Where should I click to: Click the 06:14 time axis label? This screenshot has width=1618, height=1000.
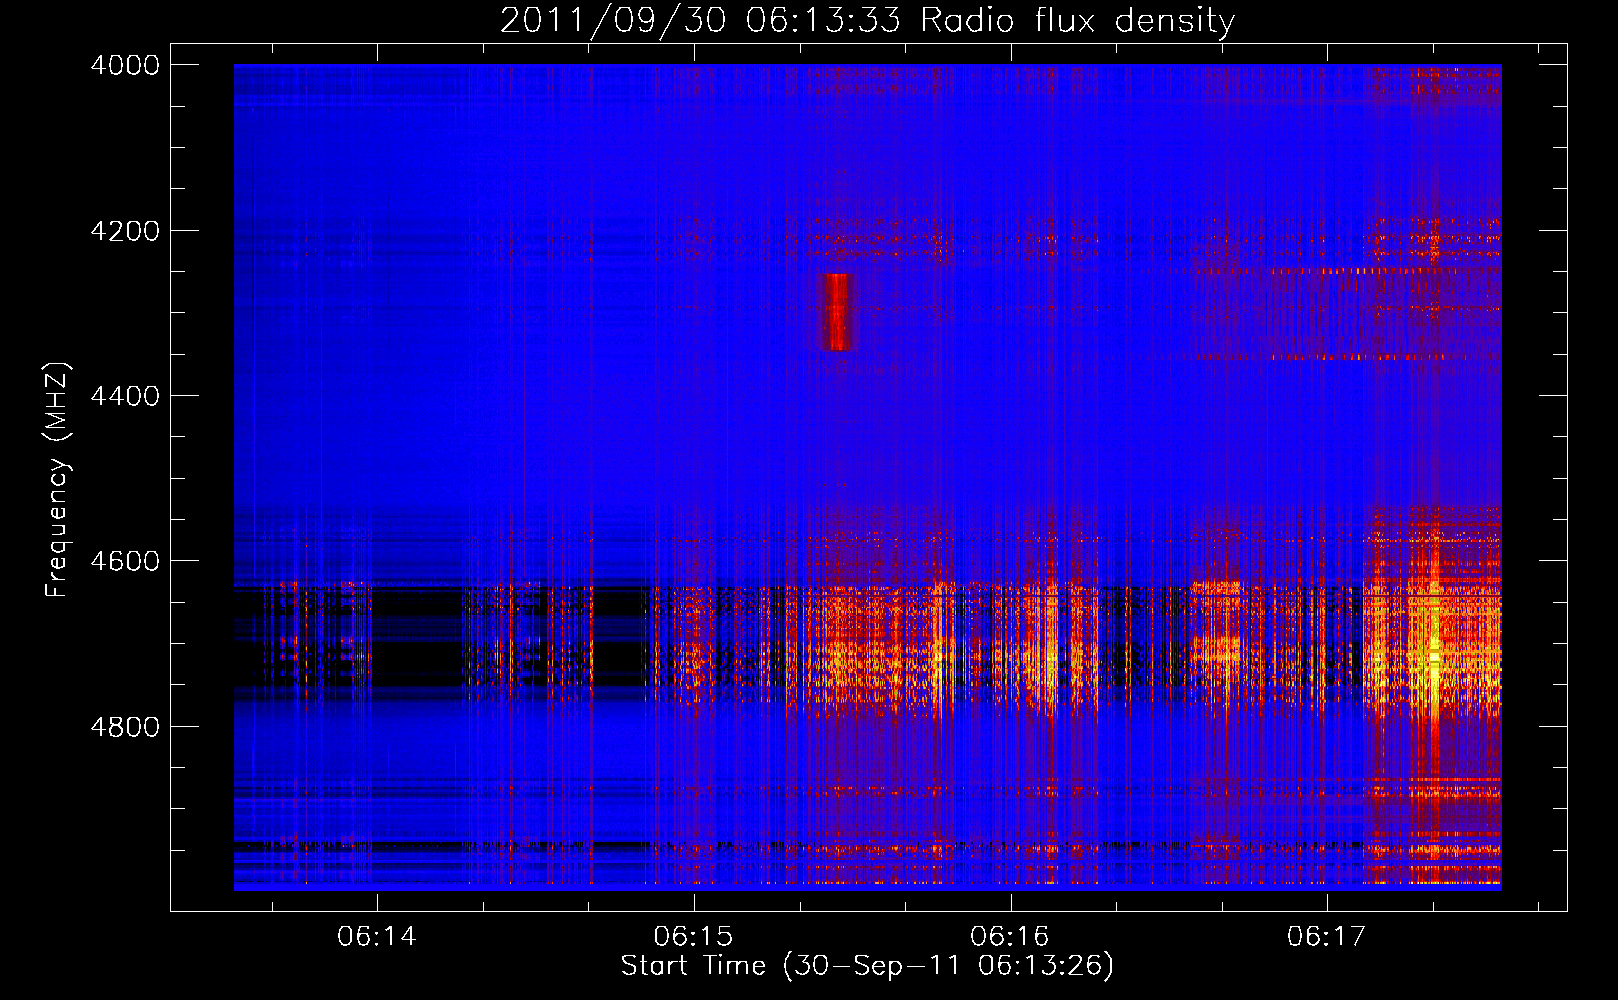(x=377, y=936)
